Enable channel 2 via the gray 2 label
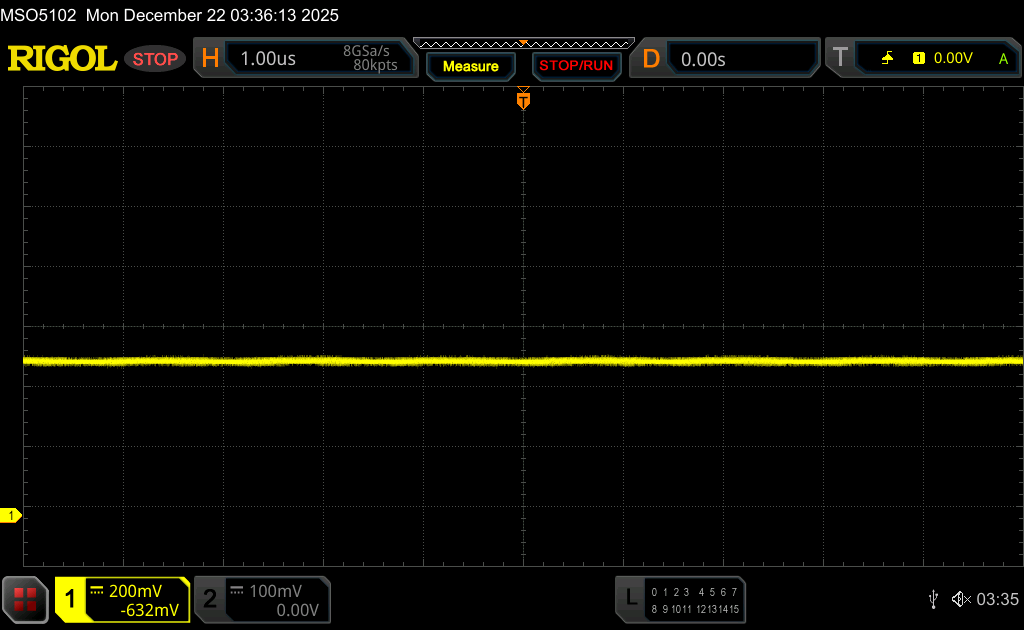 pyautogui.click(x=209, y=599)
